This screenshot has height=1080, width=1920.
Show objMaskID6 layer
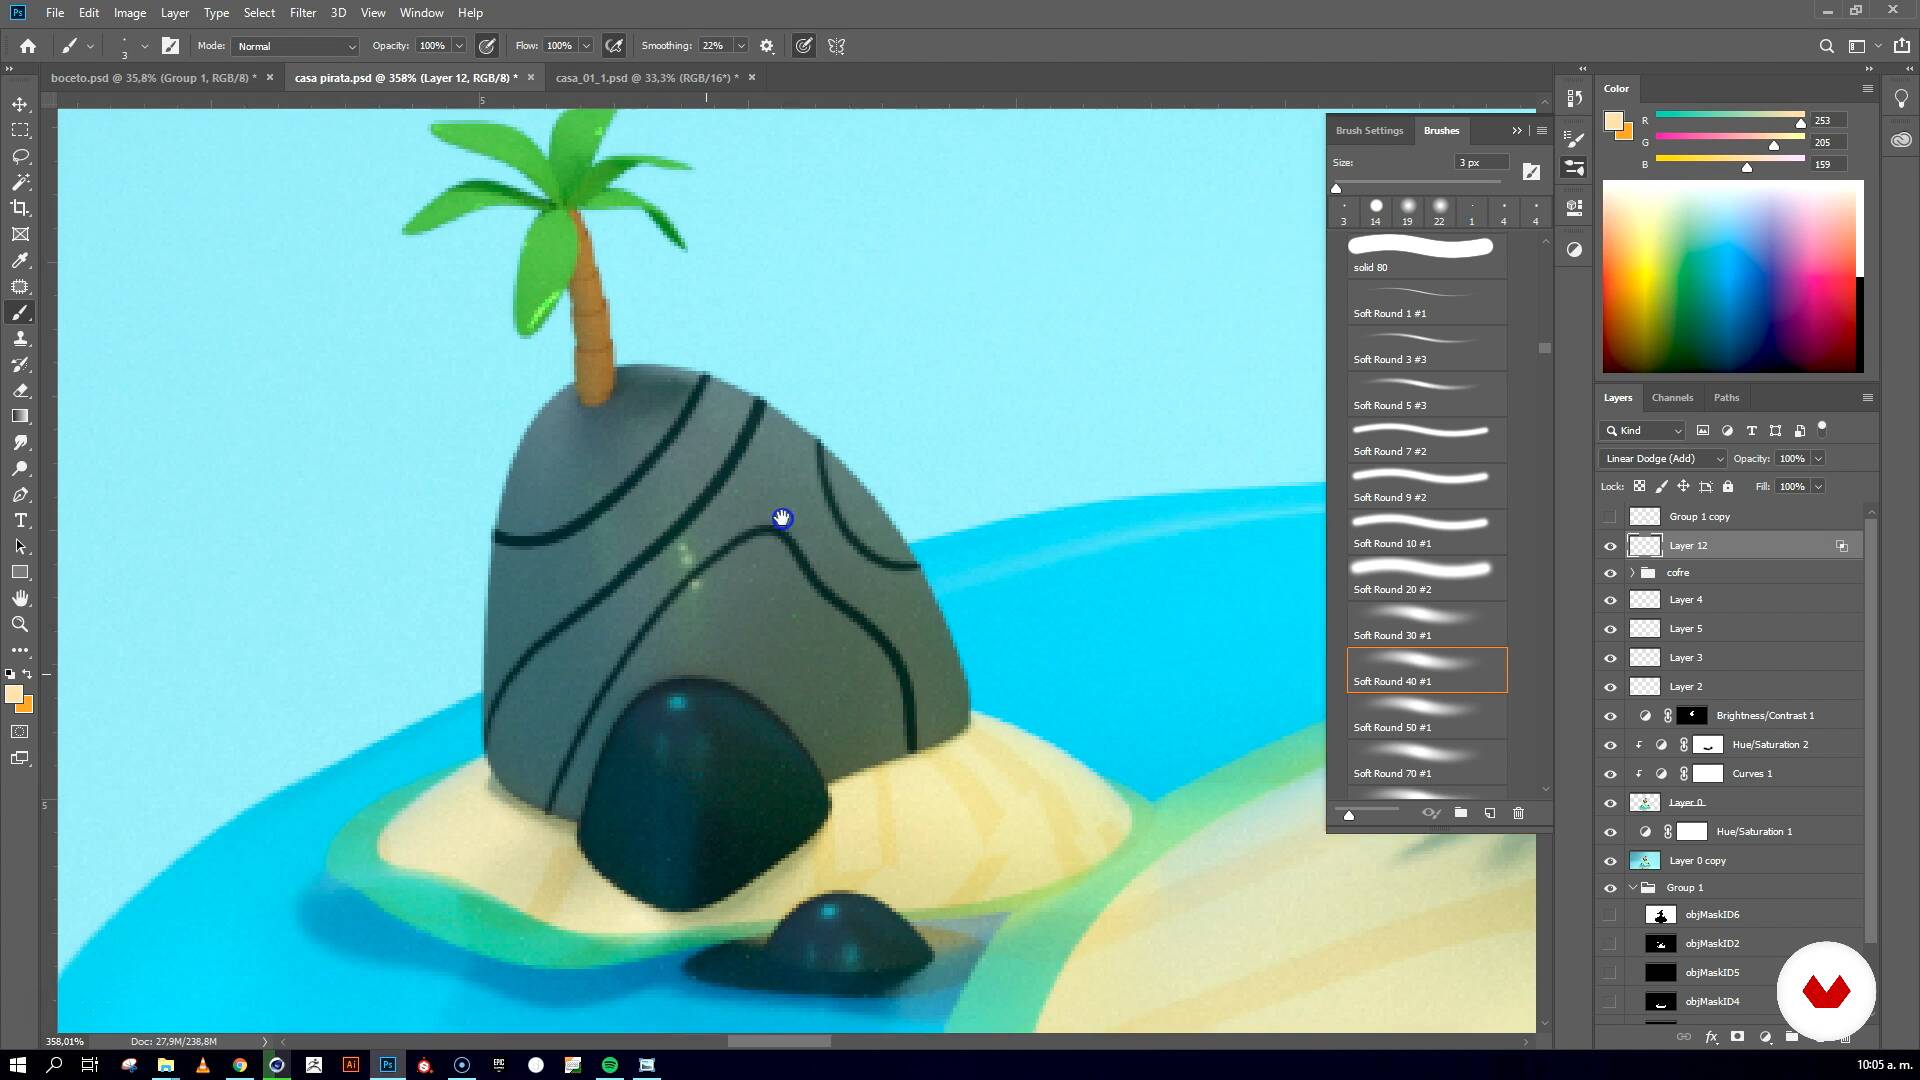[x=1610, y=915]
